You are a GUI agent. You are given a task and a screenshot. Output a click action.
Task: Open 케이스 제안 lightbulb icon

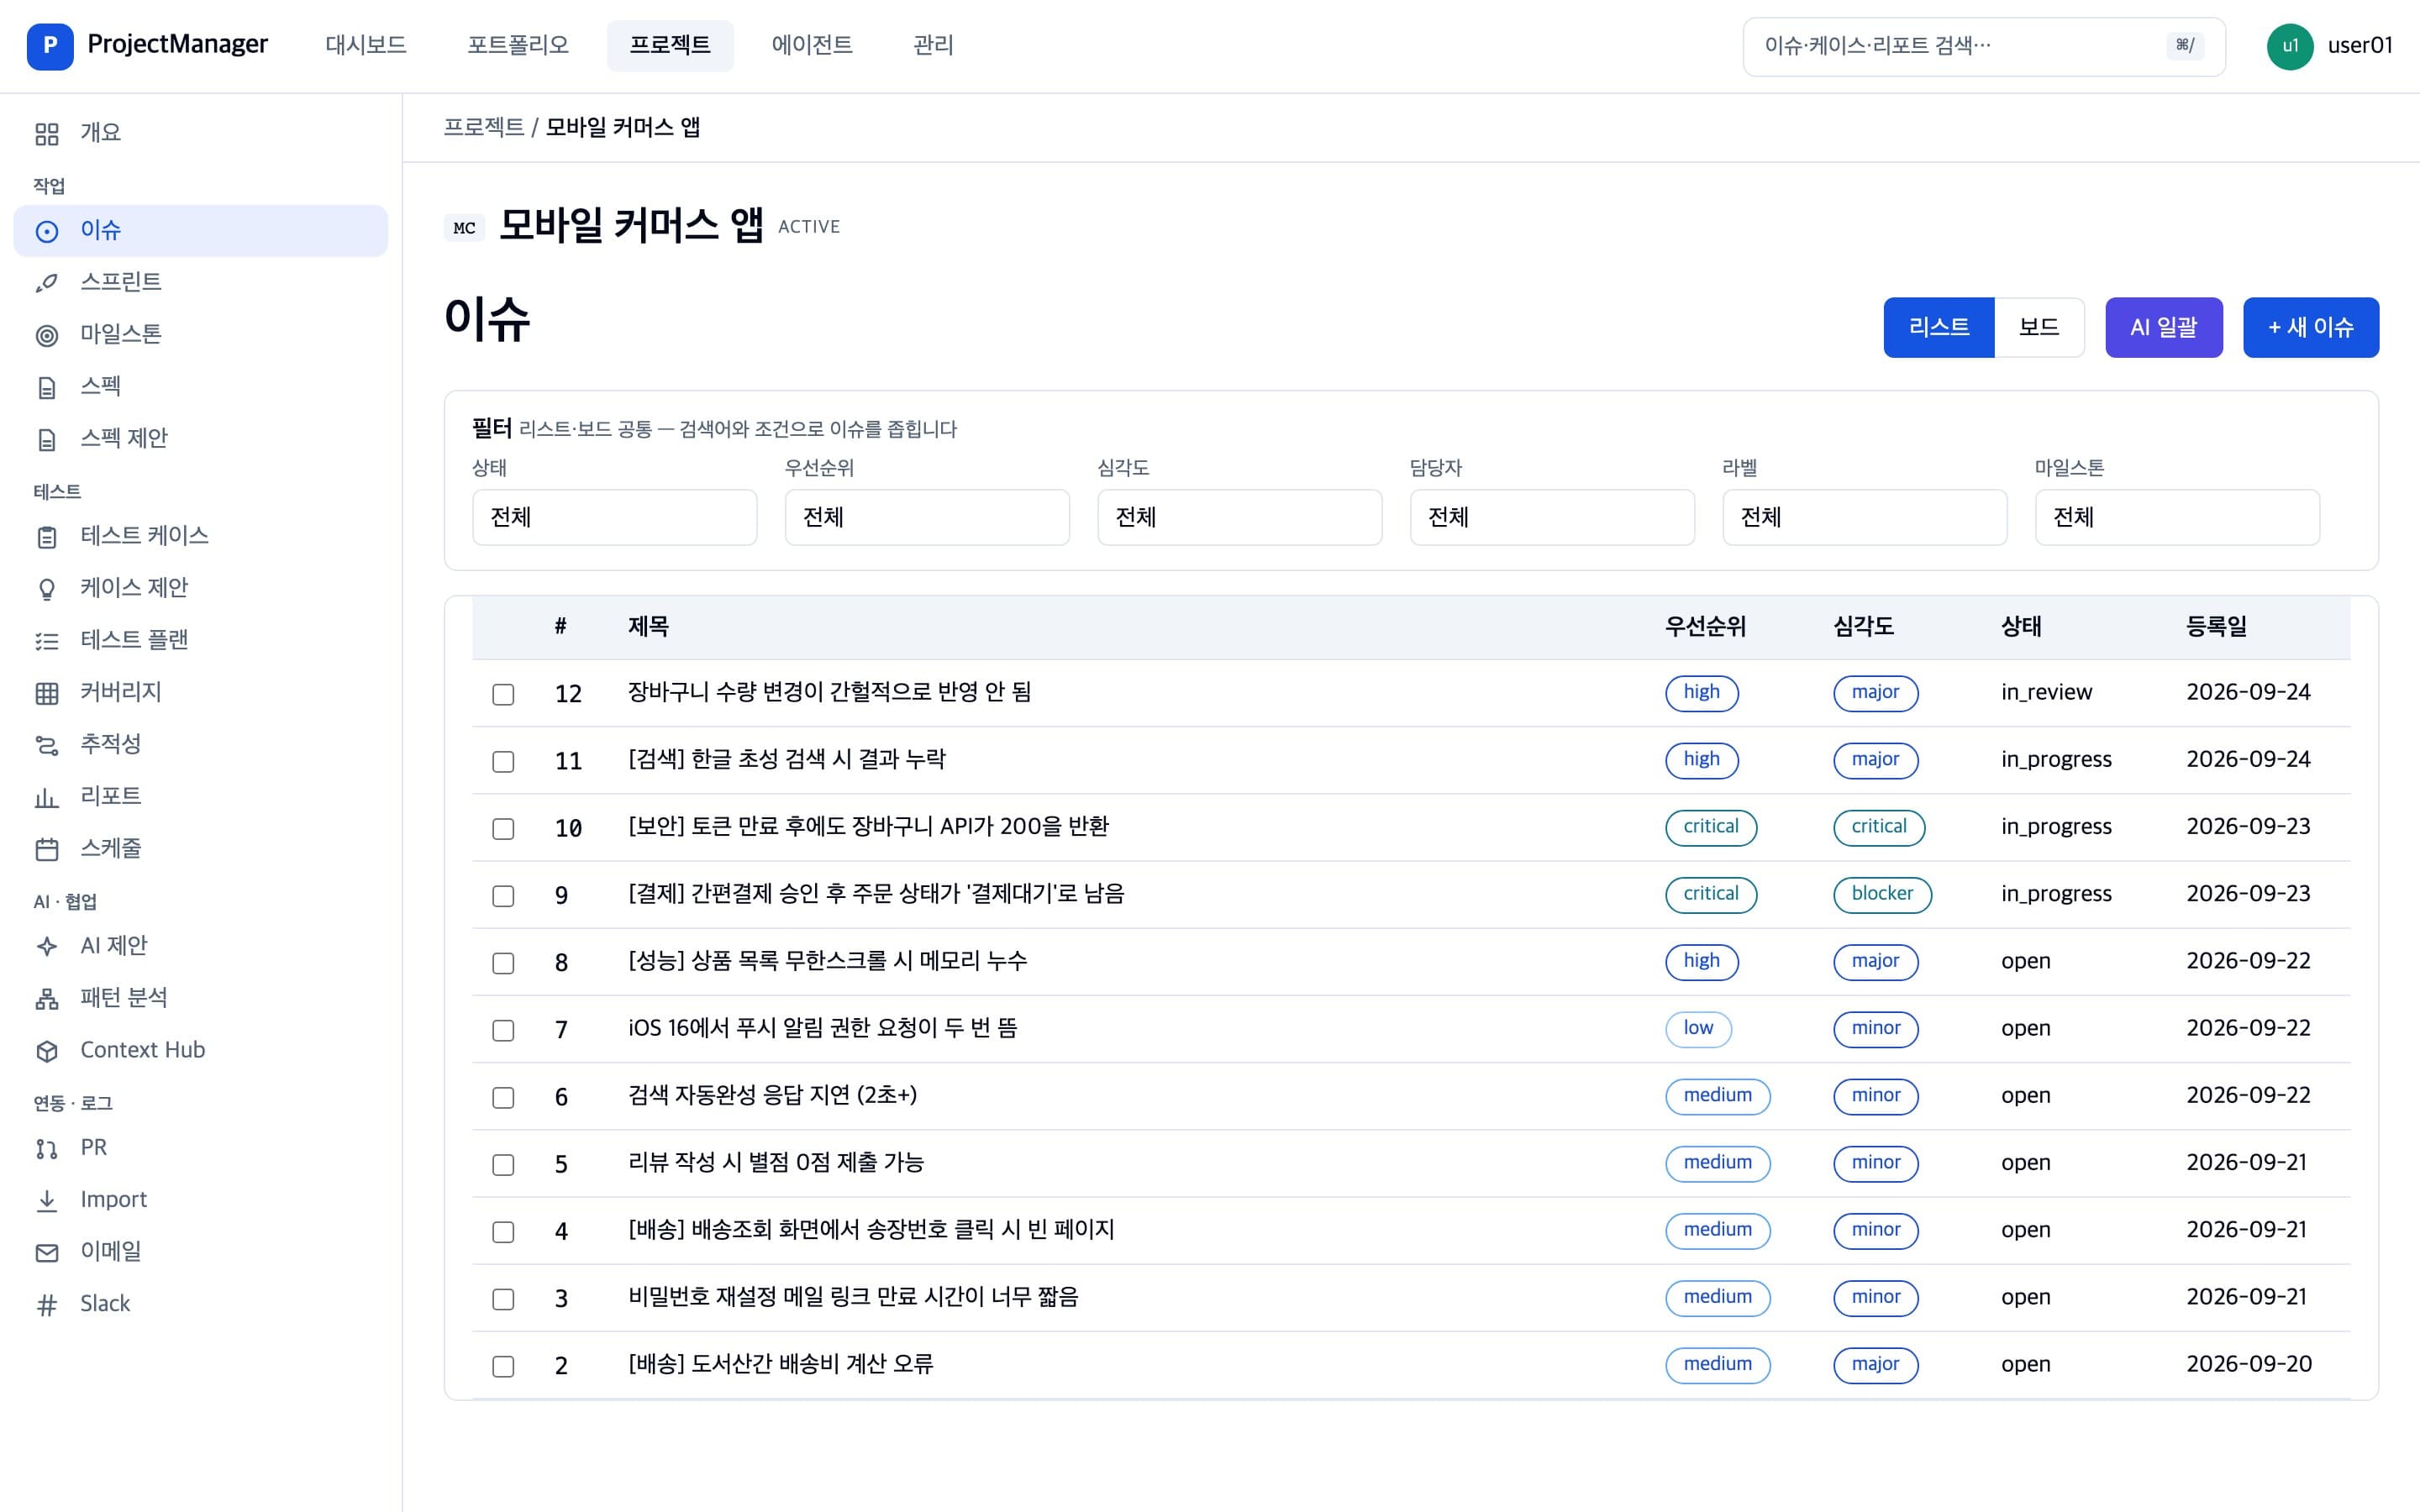point(47,589)
